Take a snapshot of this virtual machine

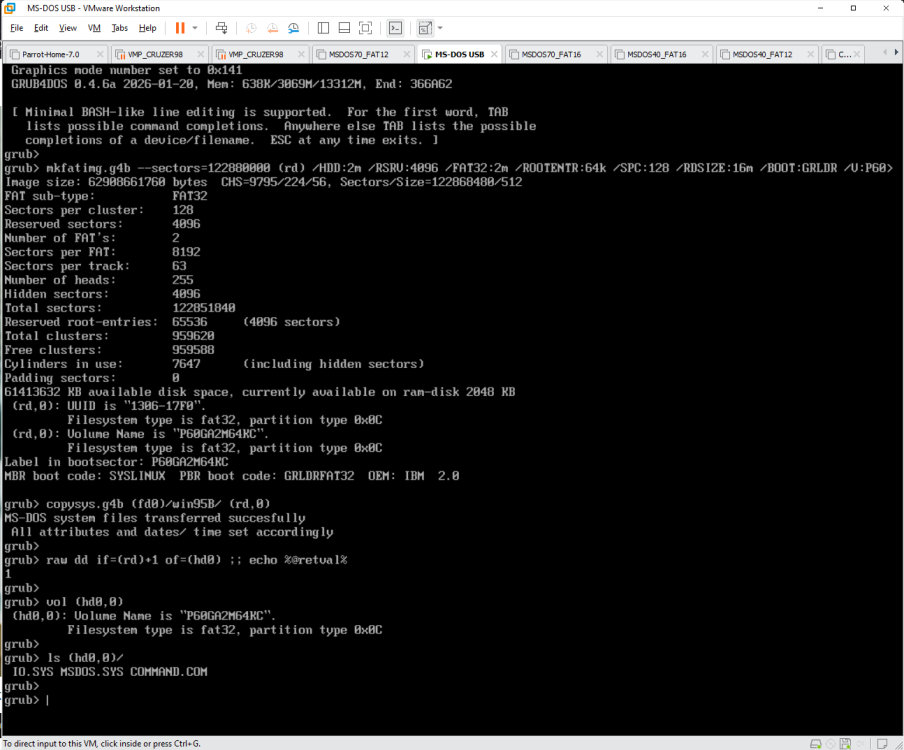[x=251, y=28]
